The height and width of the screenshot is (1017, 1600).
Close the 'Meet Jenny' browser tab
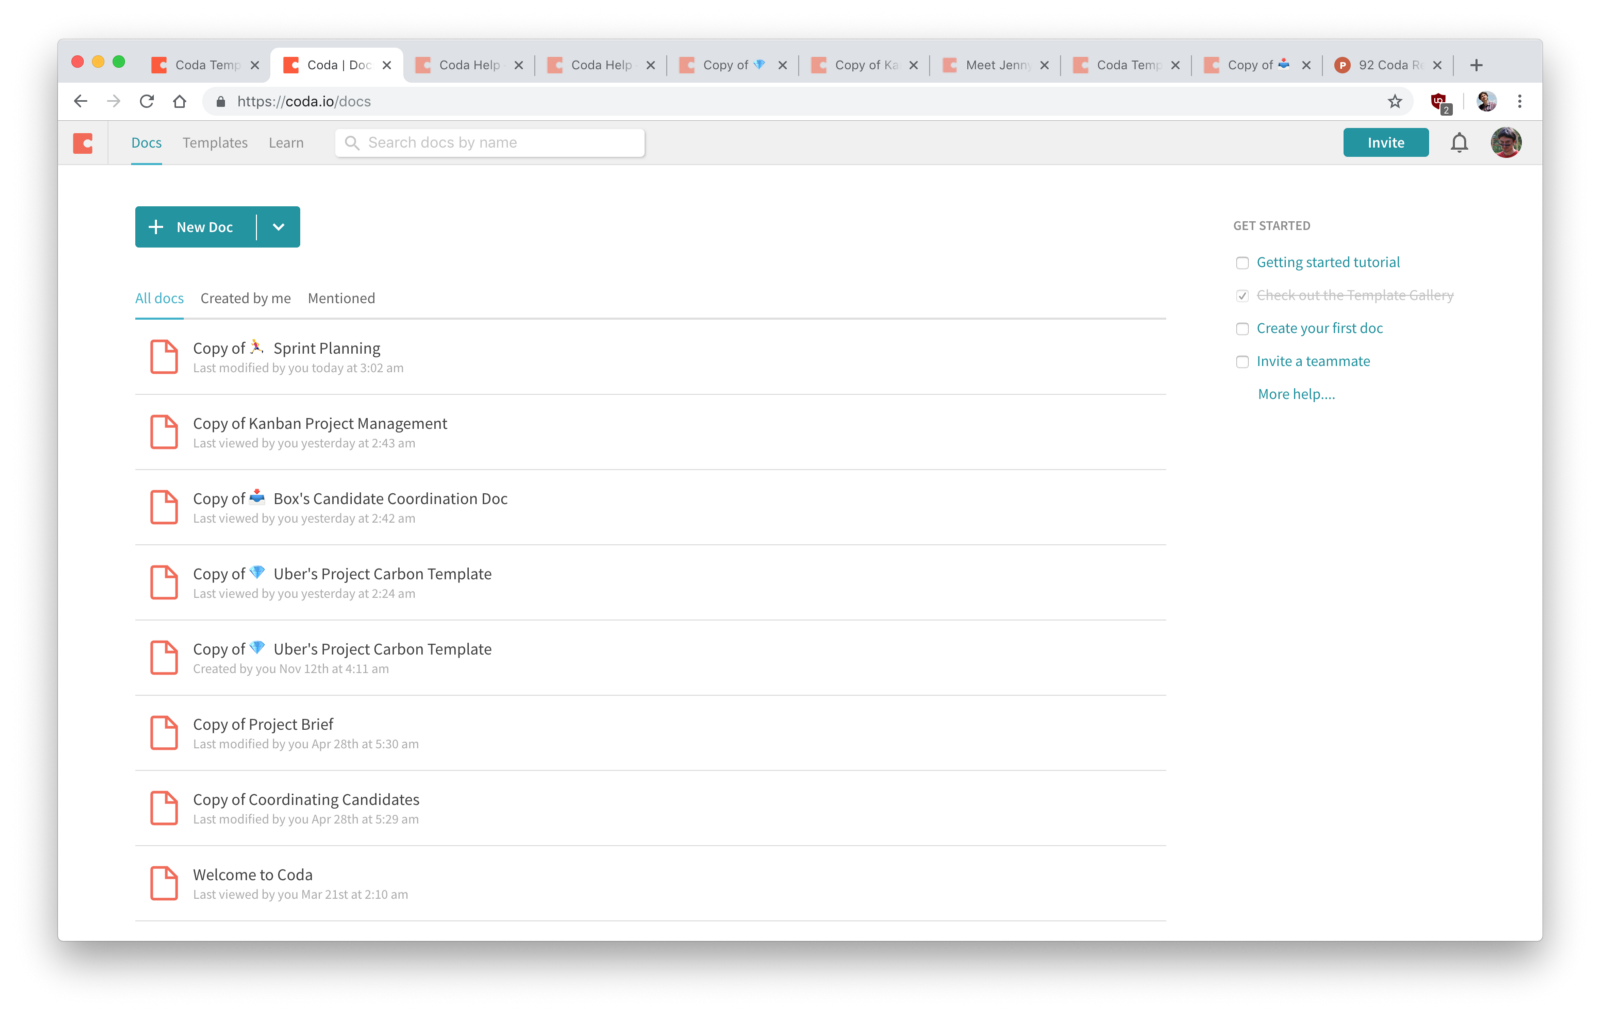[x=1044, y=65]
